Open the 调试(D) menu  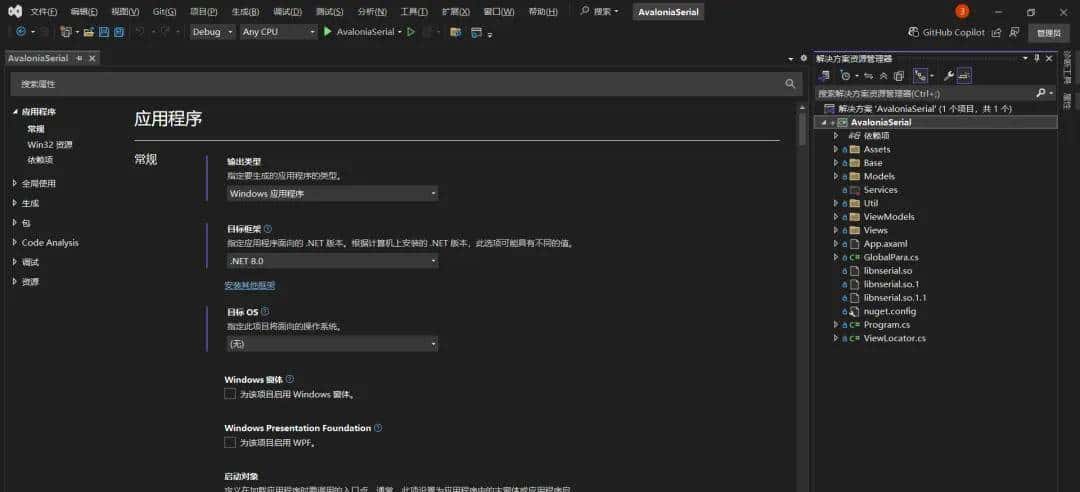(x=287, y=12)
